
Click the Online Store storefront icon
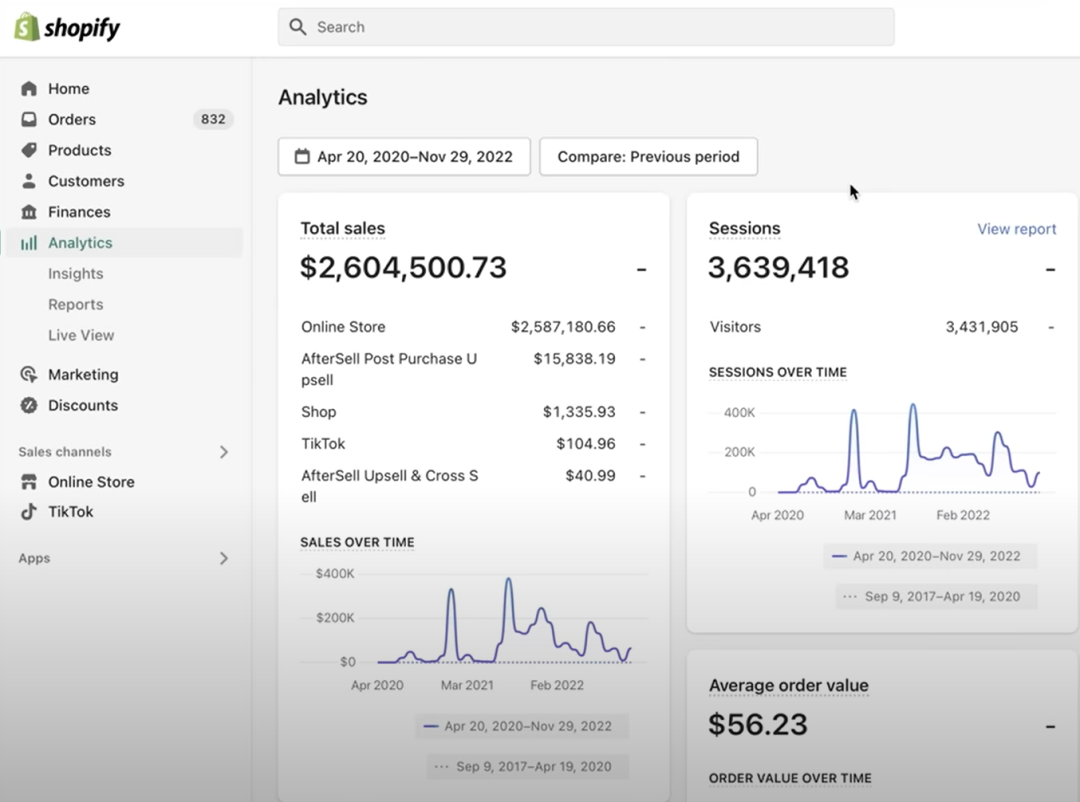(29, 481)
